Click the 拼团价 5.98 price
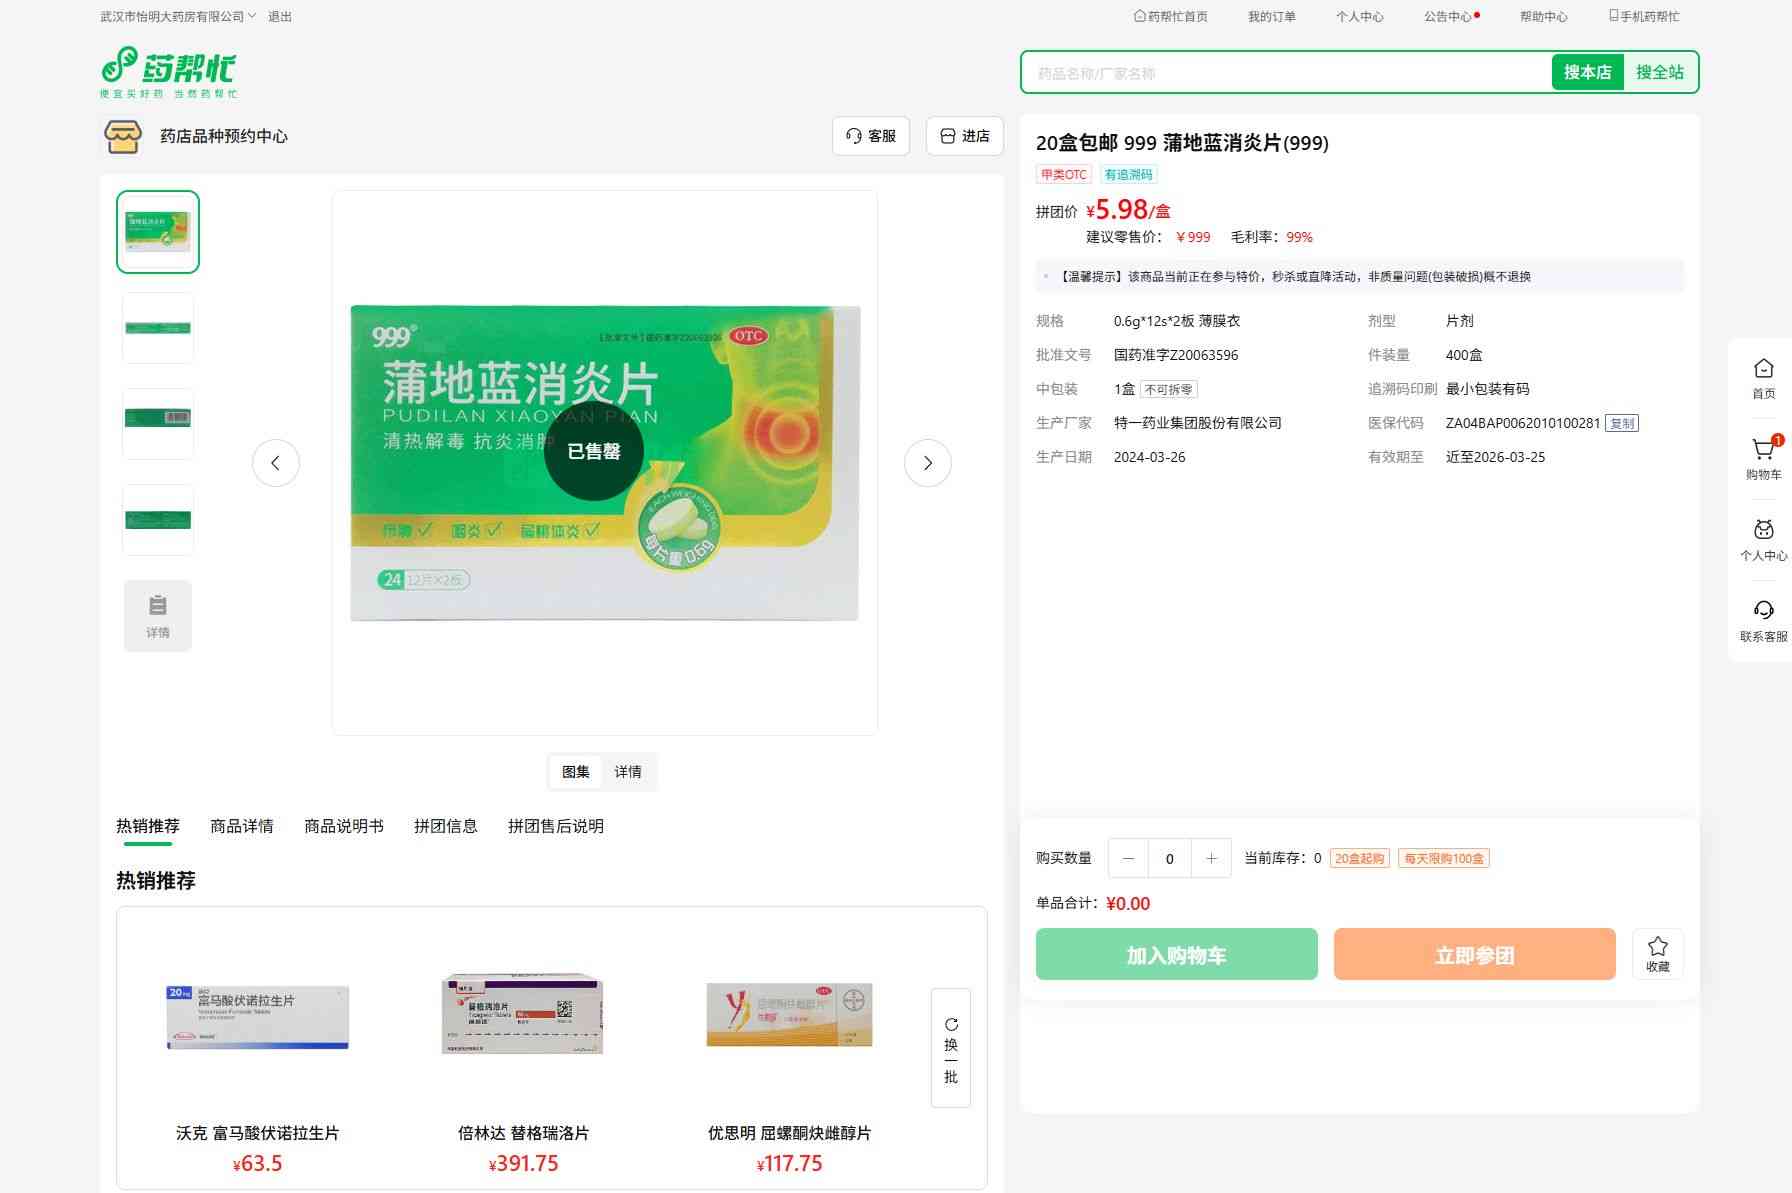 pyautogui.click(x=1128, y=210)
